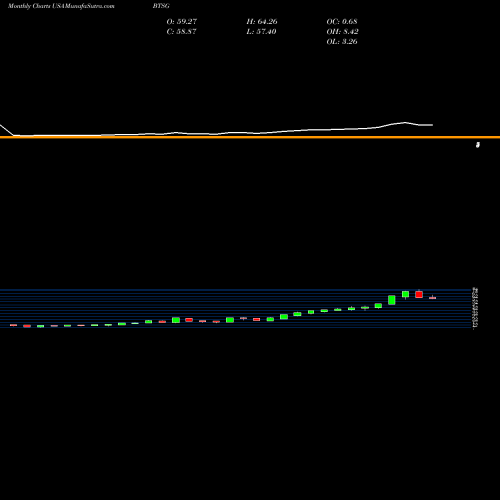Click the large red candlestick near the peak
Screen dimensions: 500x500
click(x=419, y=294)
